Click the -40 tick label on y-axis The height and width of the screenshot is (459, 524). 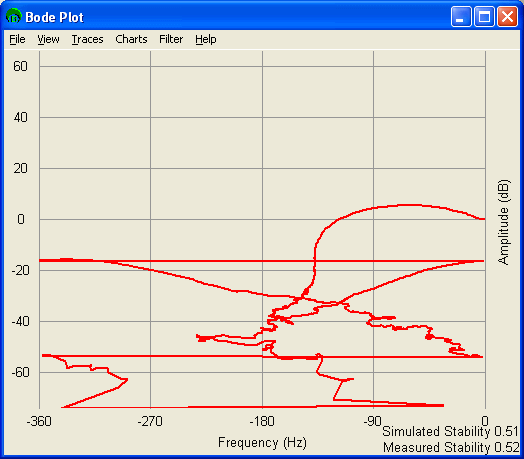19,321
